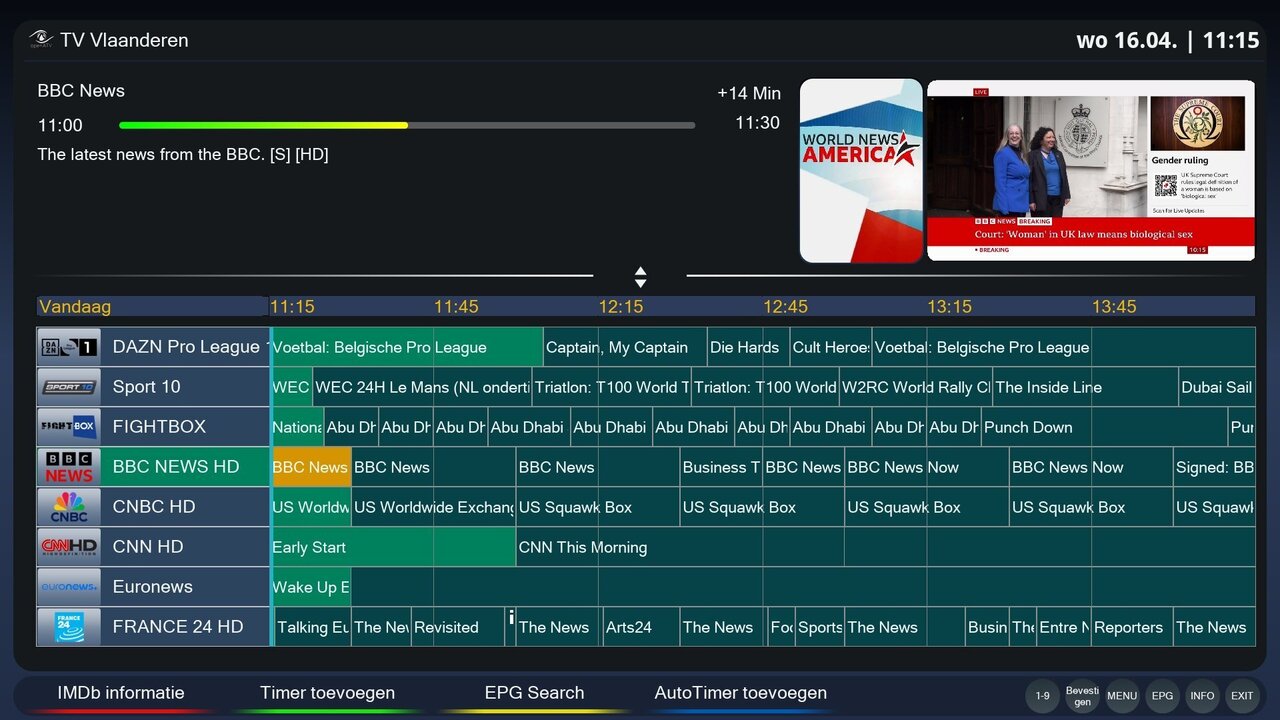1280x720 pixels.
Task: Select the Sport 10 channel logo
Action: coord(69,387)
